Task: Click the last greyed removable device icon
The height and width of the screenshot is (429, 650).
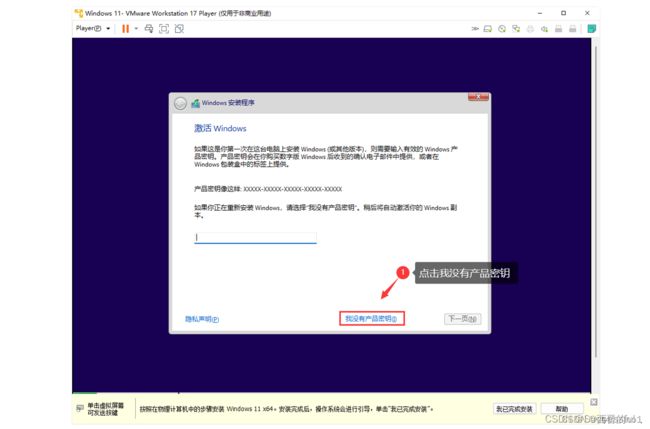Action: coord(572,29)
